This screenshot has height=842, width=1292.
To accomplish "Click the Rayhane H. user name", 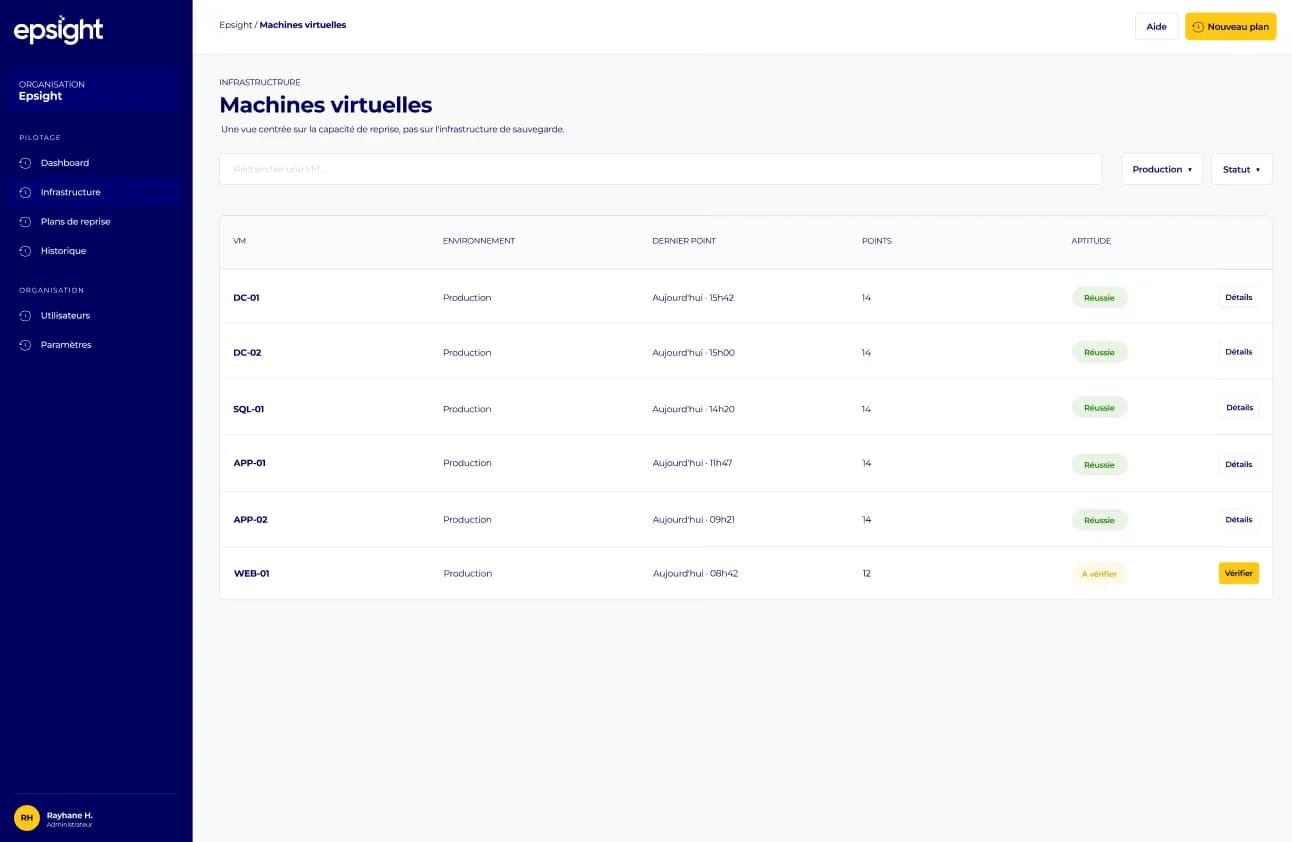I will 70,815.
